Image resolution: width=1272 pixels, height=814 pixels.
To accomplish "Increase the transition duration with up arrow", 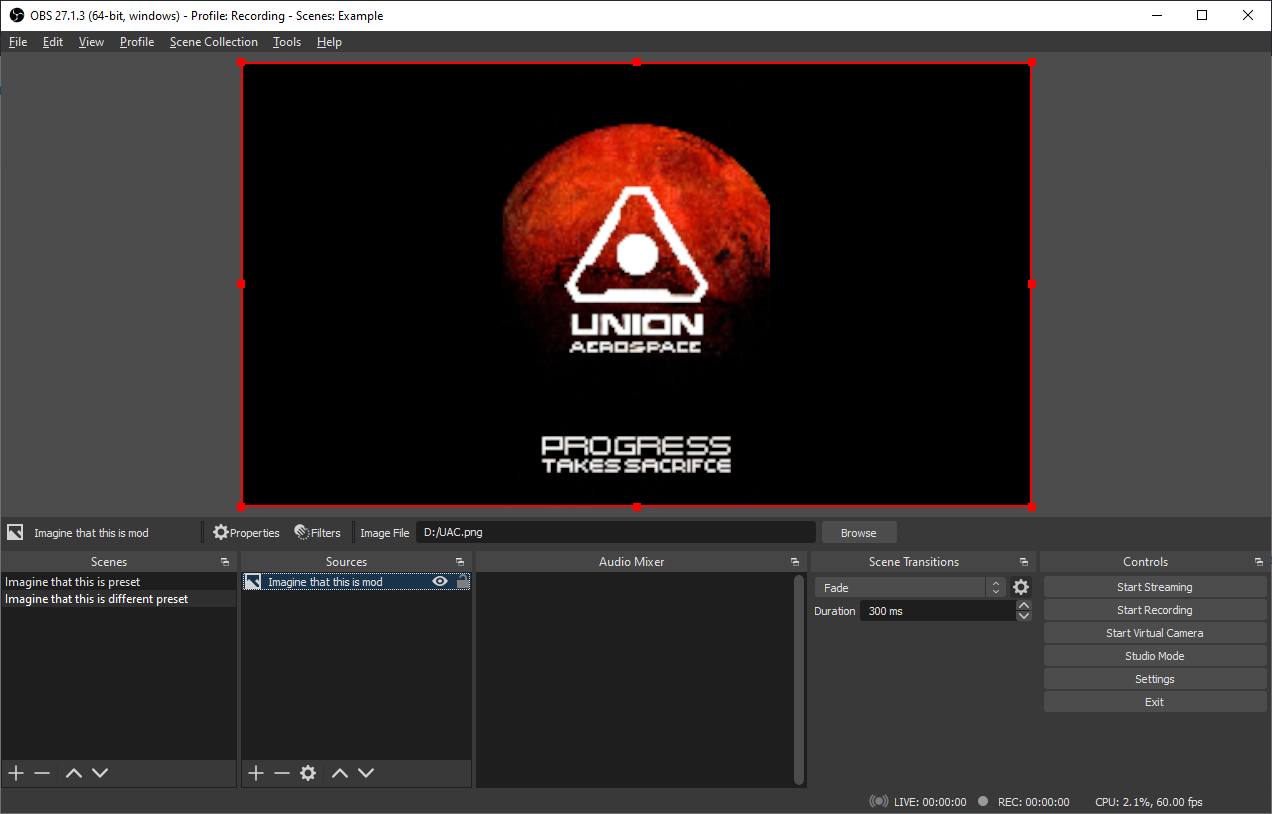I will click(x=1024, y=605).
